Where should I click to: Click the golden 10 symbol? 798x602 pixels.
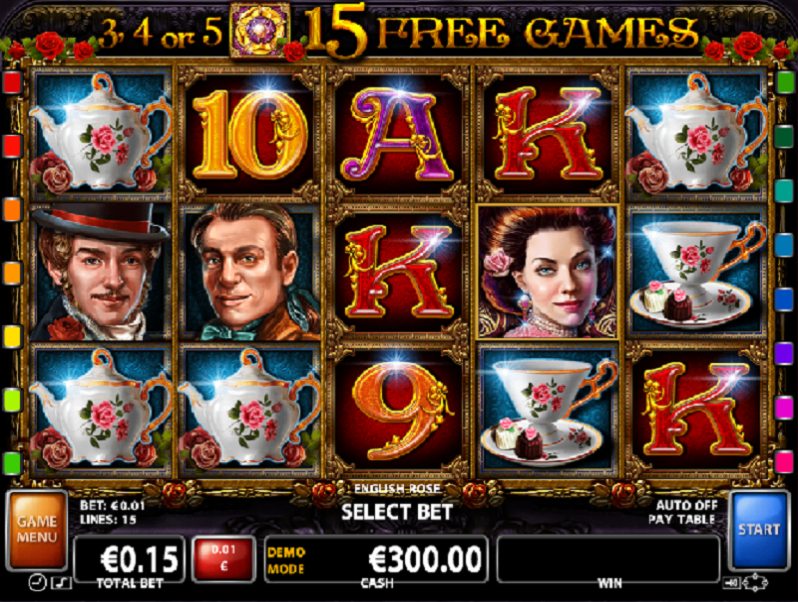tap(249, 134)
